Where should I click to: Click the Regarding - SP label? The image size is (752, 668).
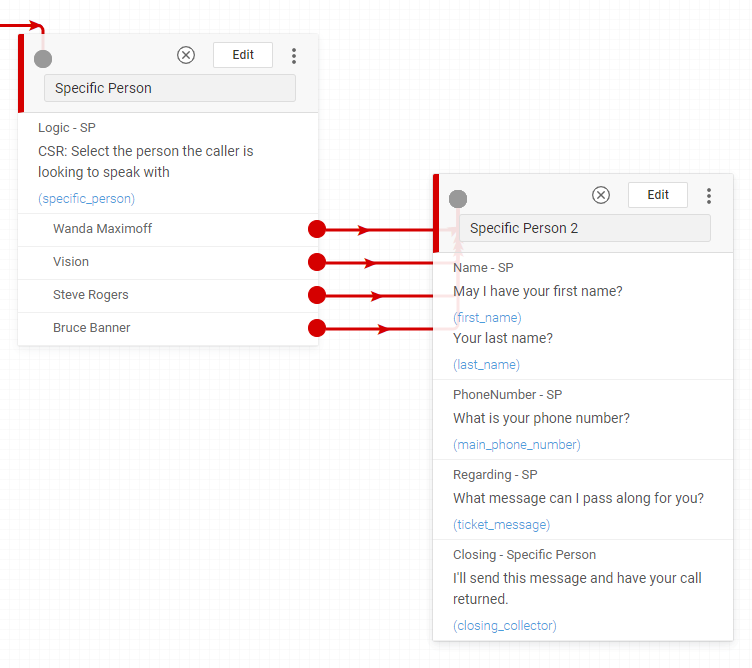tap(495, 475)
